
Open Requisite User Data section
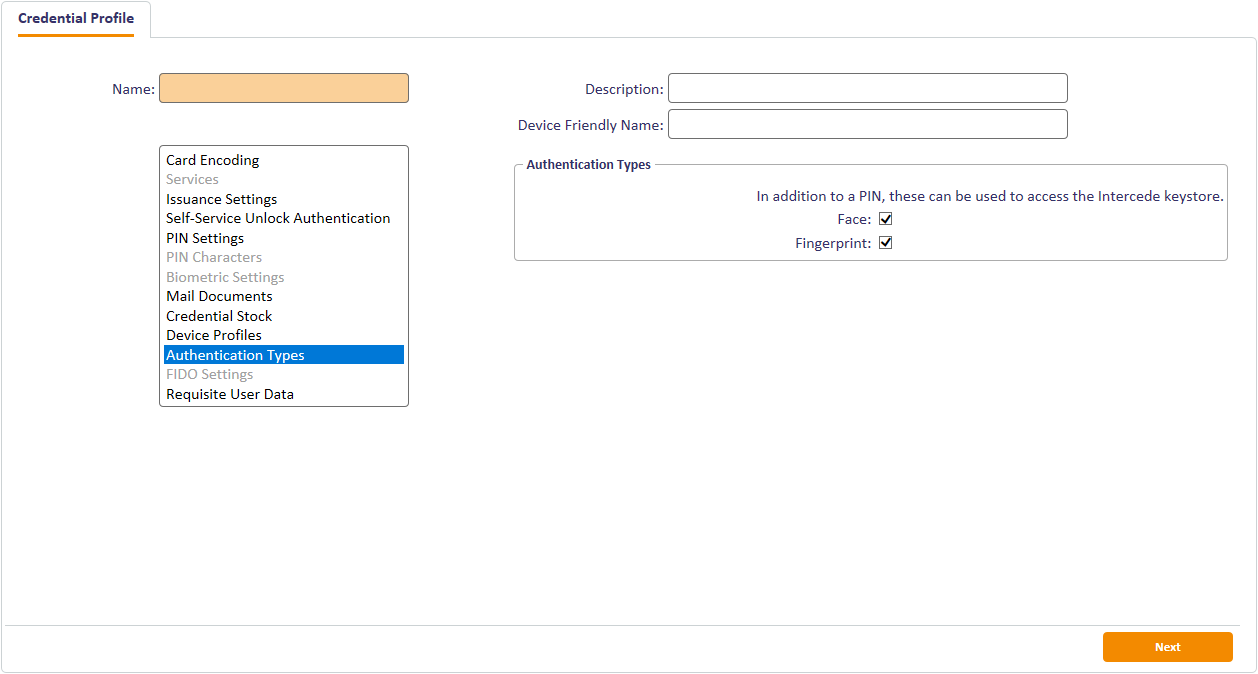pyautogui.click(x=230, y=394)
